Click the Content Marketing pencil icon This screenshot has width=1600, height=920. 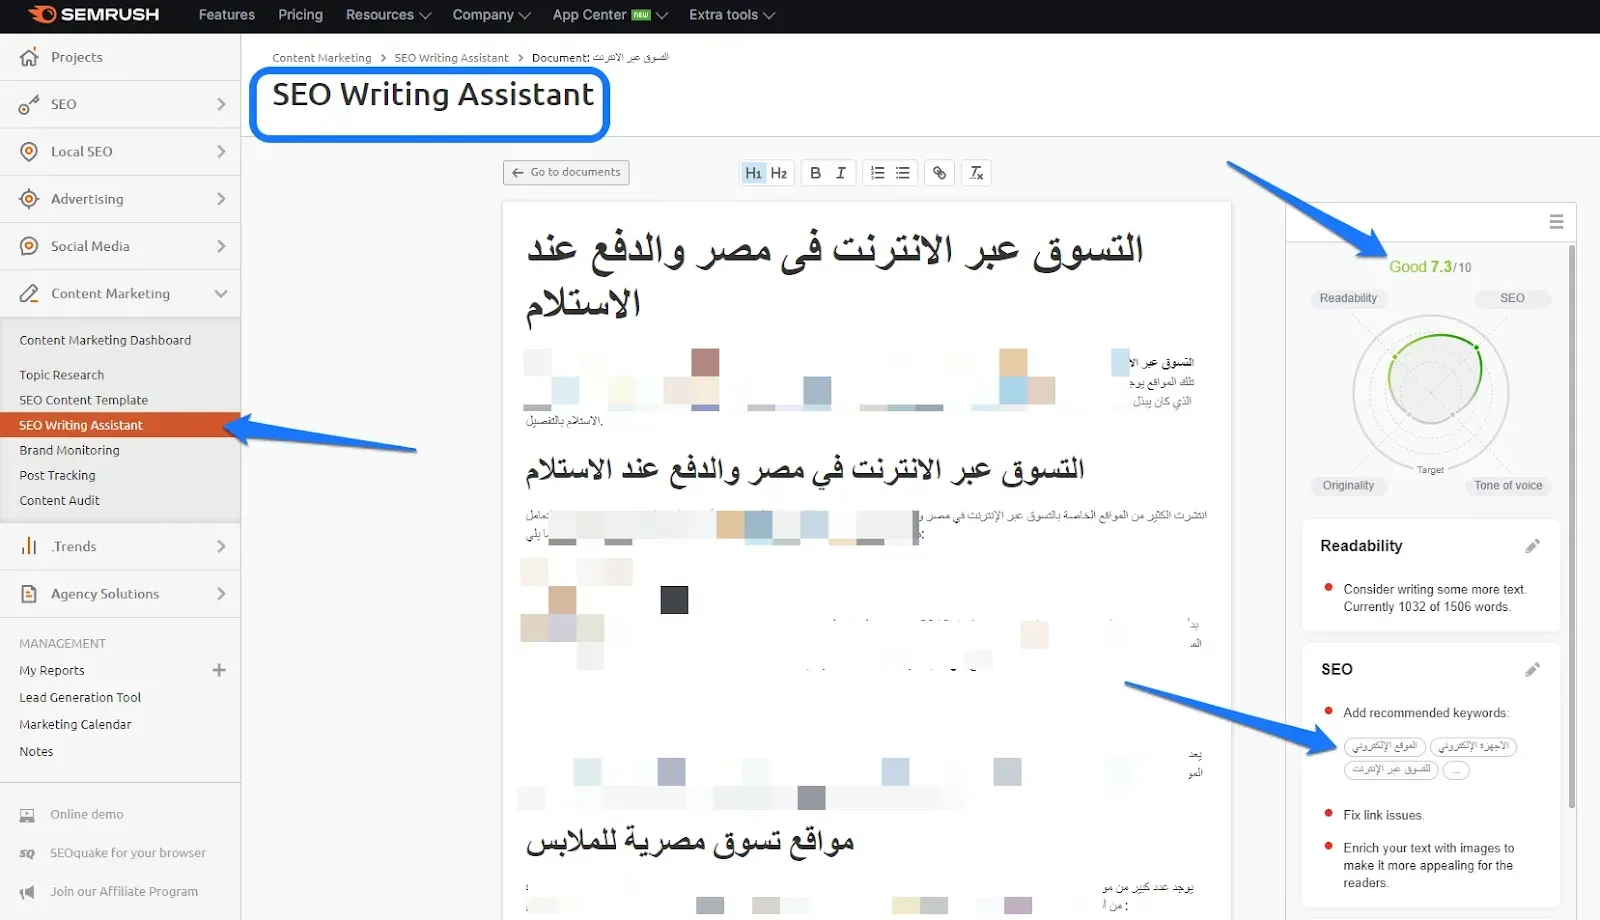pyautogui.click(x=29, y=293)
